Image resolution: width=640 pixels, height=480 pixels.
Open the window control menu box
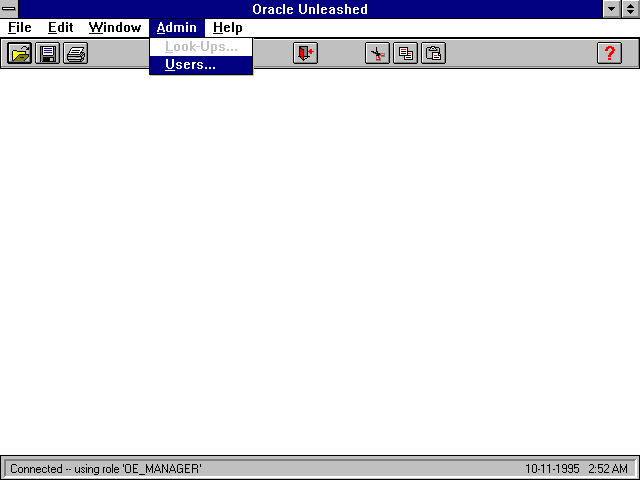click(9, 9)
